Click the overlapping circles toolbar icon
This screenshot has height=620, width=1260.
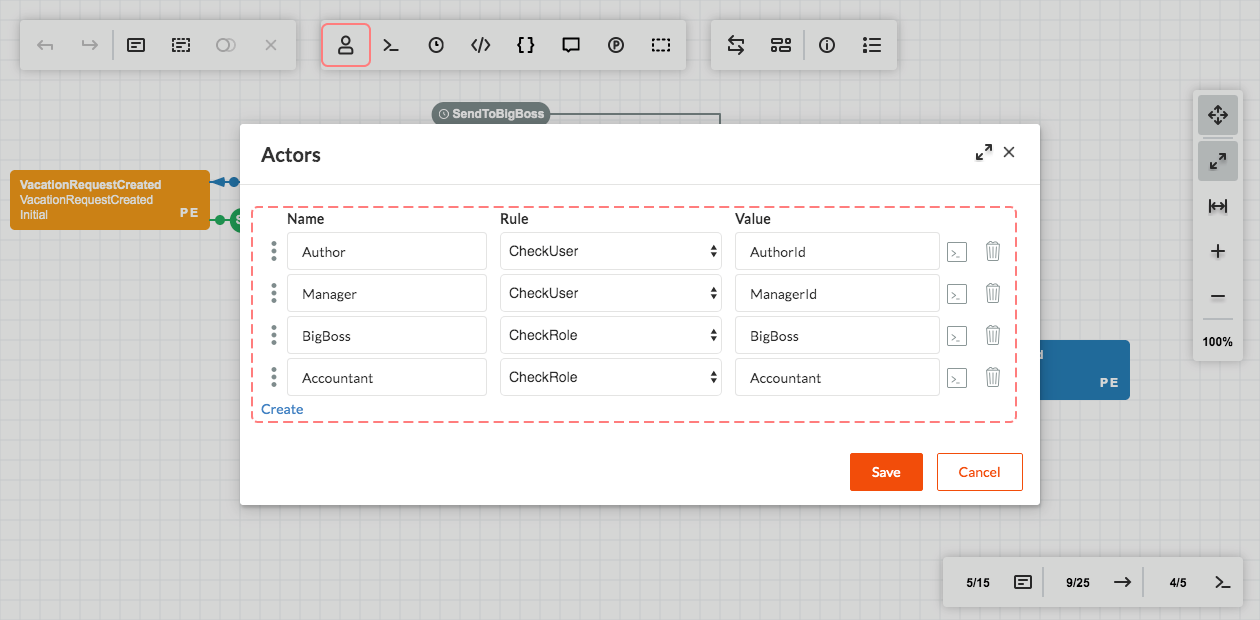point(226,45)
